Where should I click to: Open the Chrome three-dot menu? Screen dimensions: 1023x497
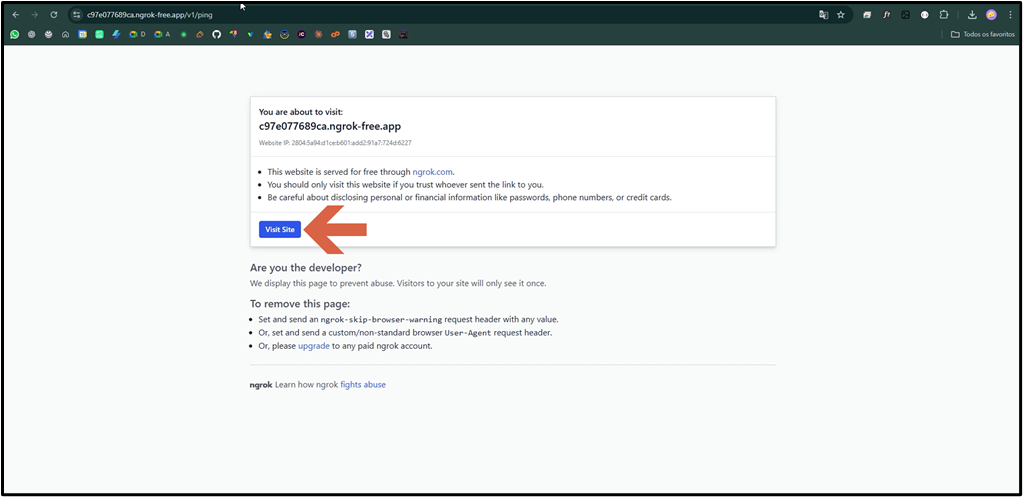pos(1009,14)
